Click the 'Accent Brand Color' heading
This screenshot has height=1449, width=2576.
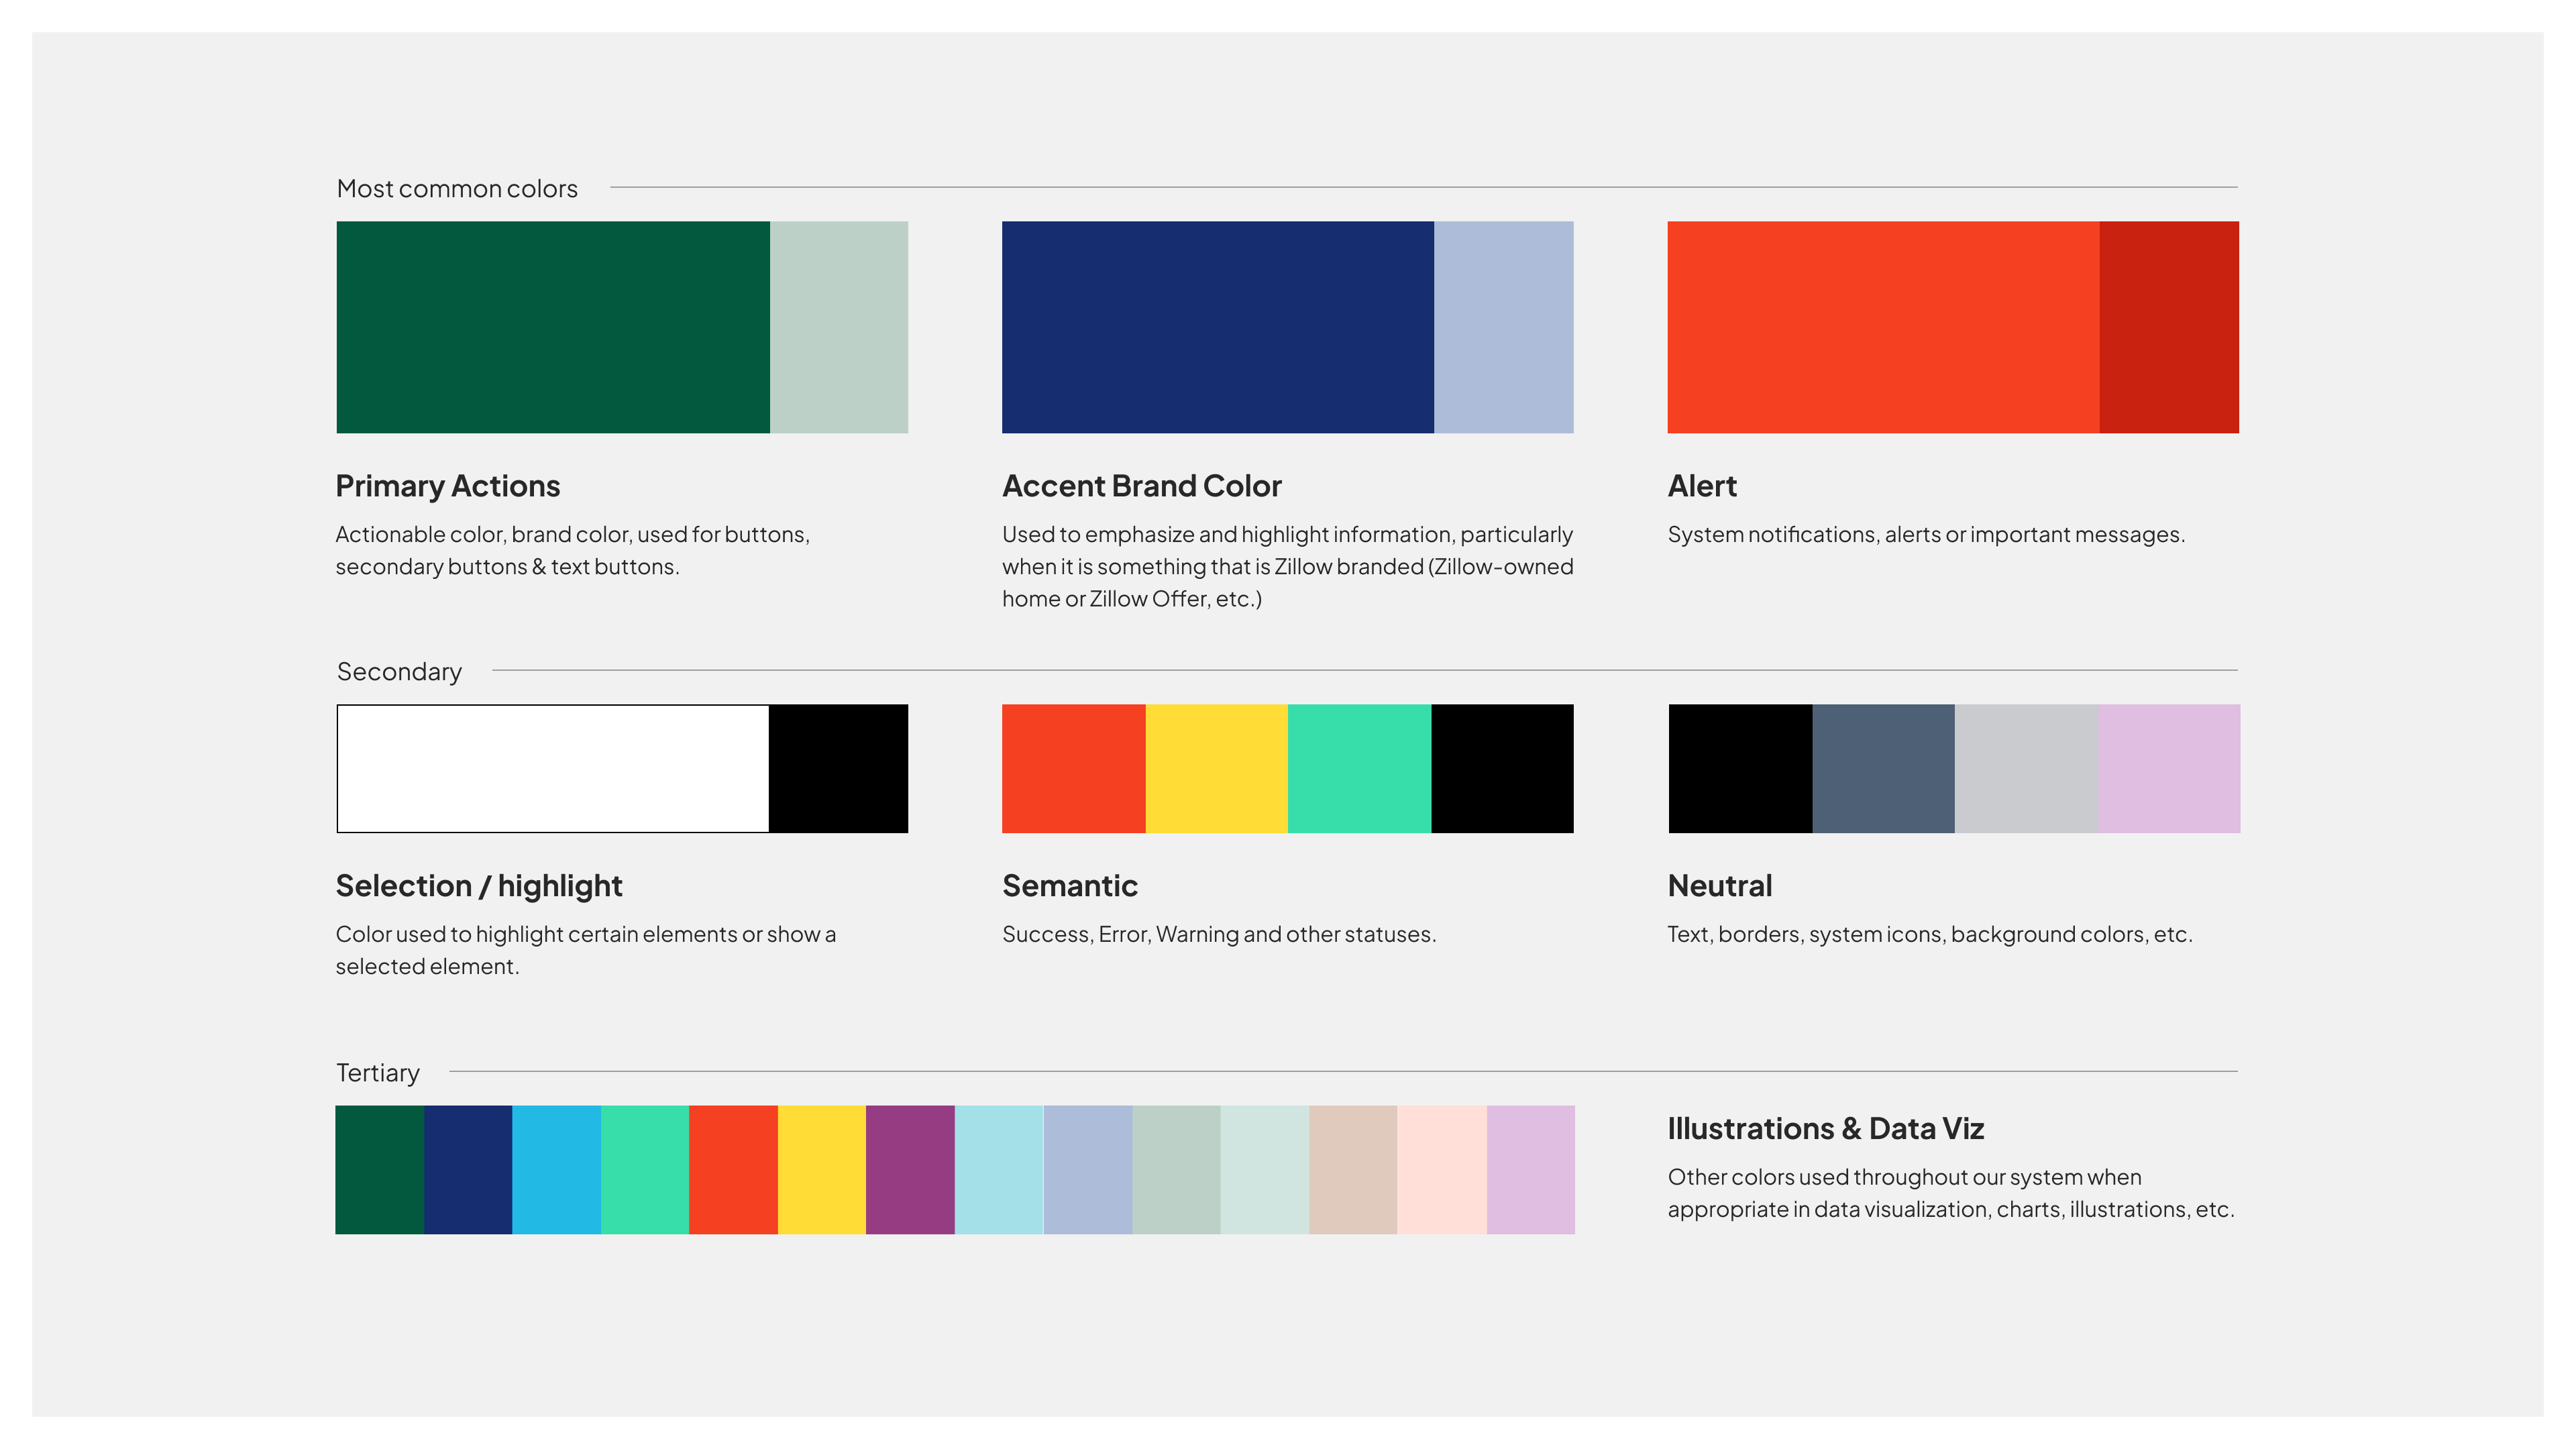(1142, 486)
